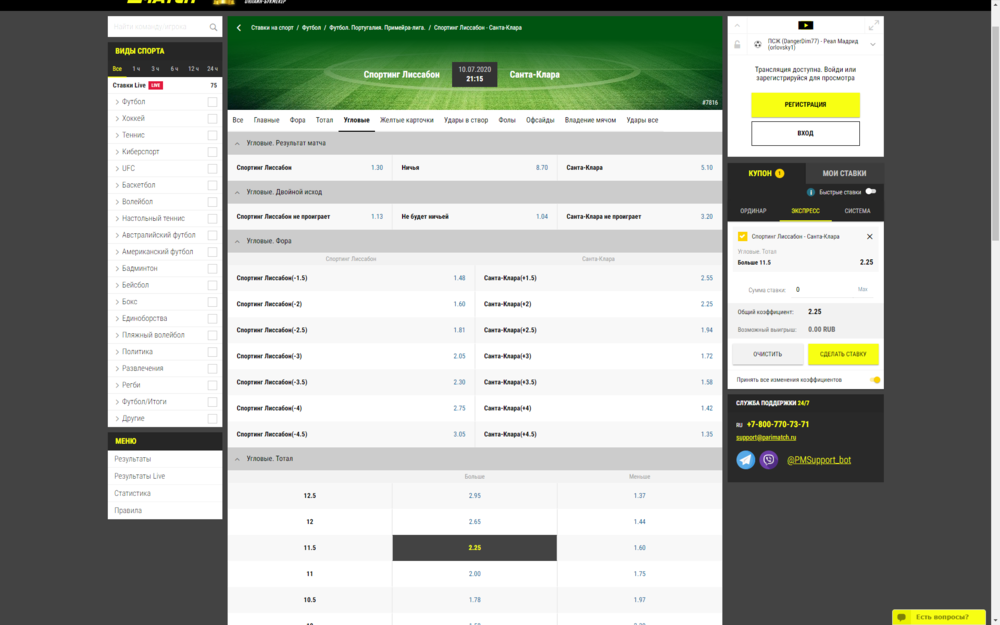Tick the Баскетбол checkbox
Image resolution: width=1000 pixels, height=625 pixels.
(x=212, y=185)
